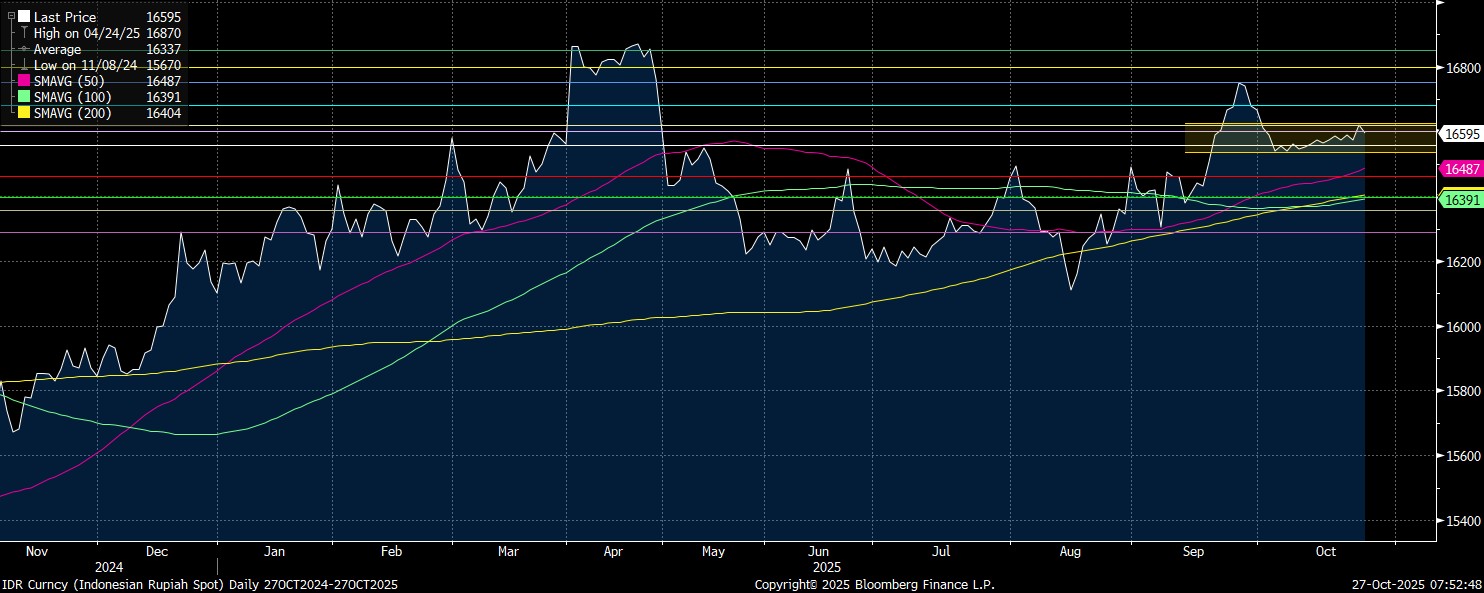Viewport: 1484px width, 593px height.
Task: Click the Sep label on the time axis
Action: click(1192, 551)
